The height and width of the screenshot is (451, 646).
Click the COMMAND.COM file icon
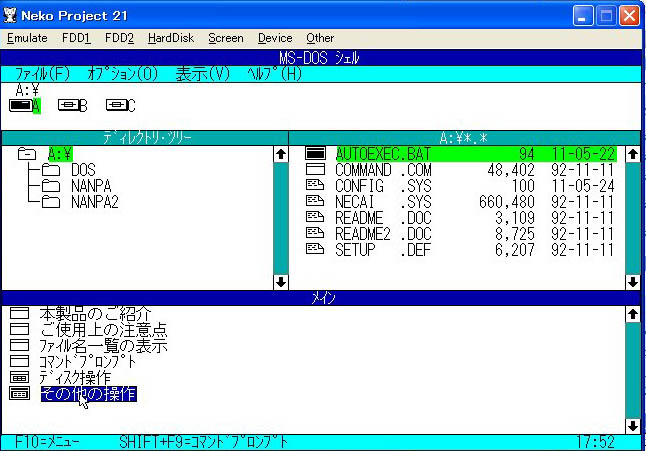315,170
